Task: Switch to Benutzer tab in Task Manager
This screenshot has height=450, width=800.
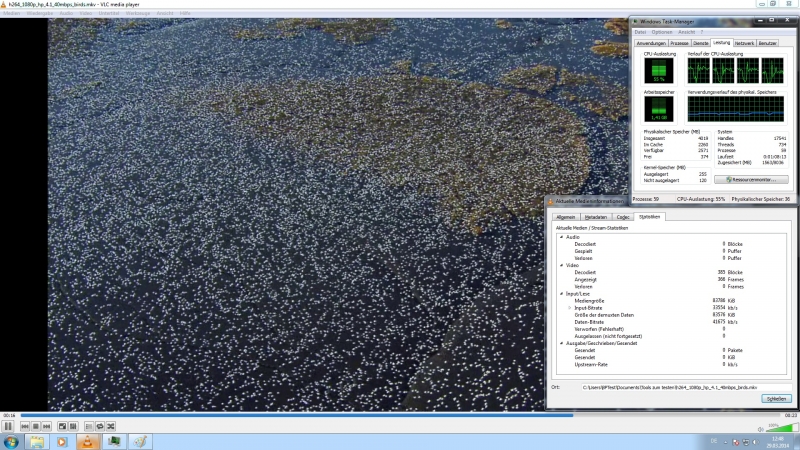Action: point(767,43)
